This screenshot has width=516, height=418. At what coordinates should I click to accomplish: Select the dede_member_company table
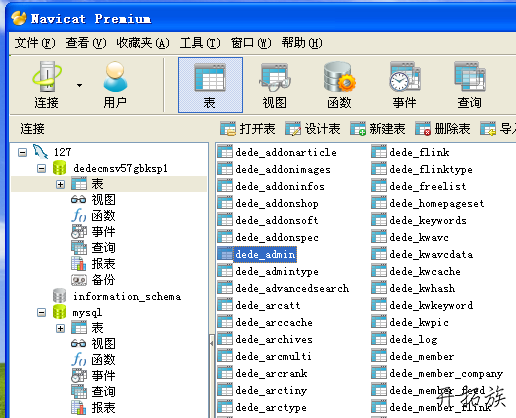click(x=446, y=373)
